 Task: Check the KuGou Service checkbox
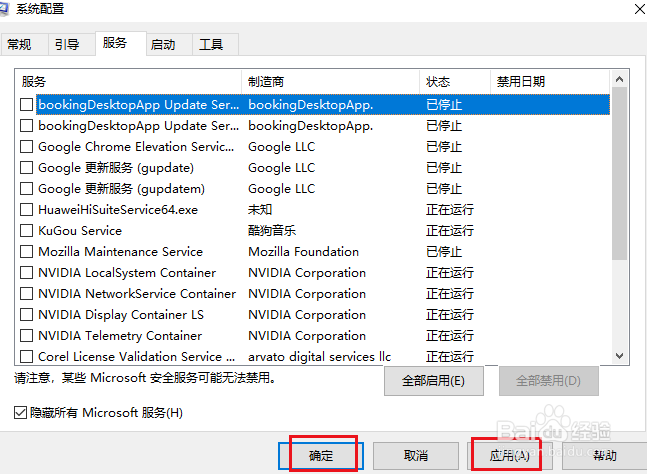[x=26, y=231]
